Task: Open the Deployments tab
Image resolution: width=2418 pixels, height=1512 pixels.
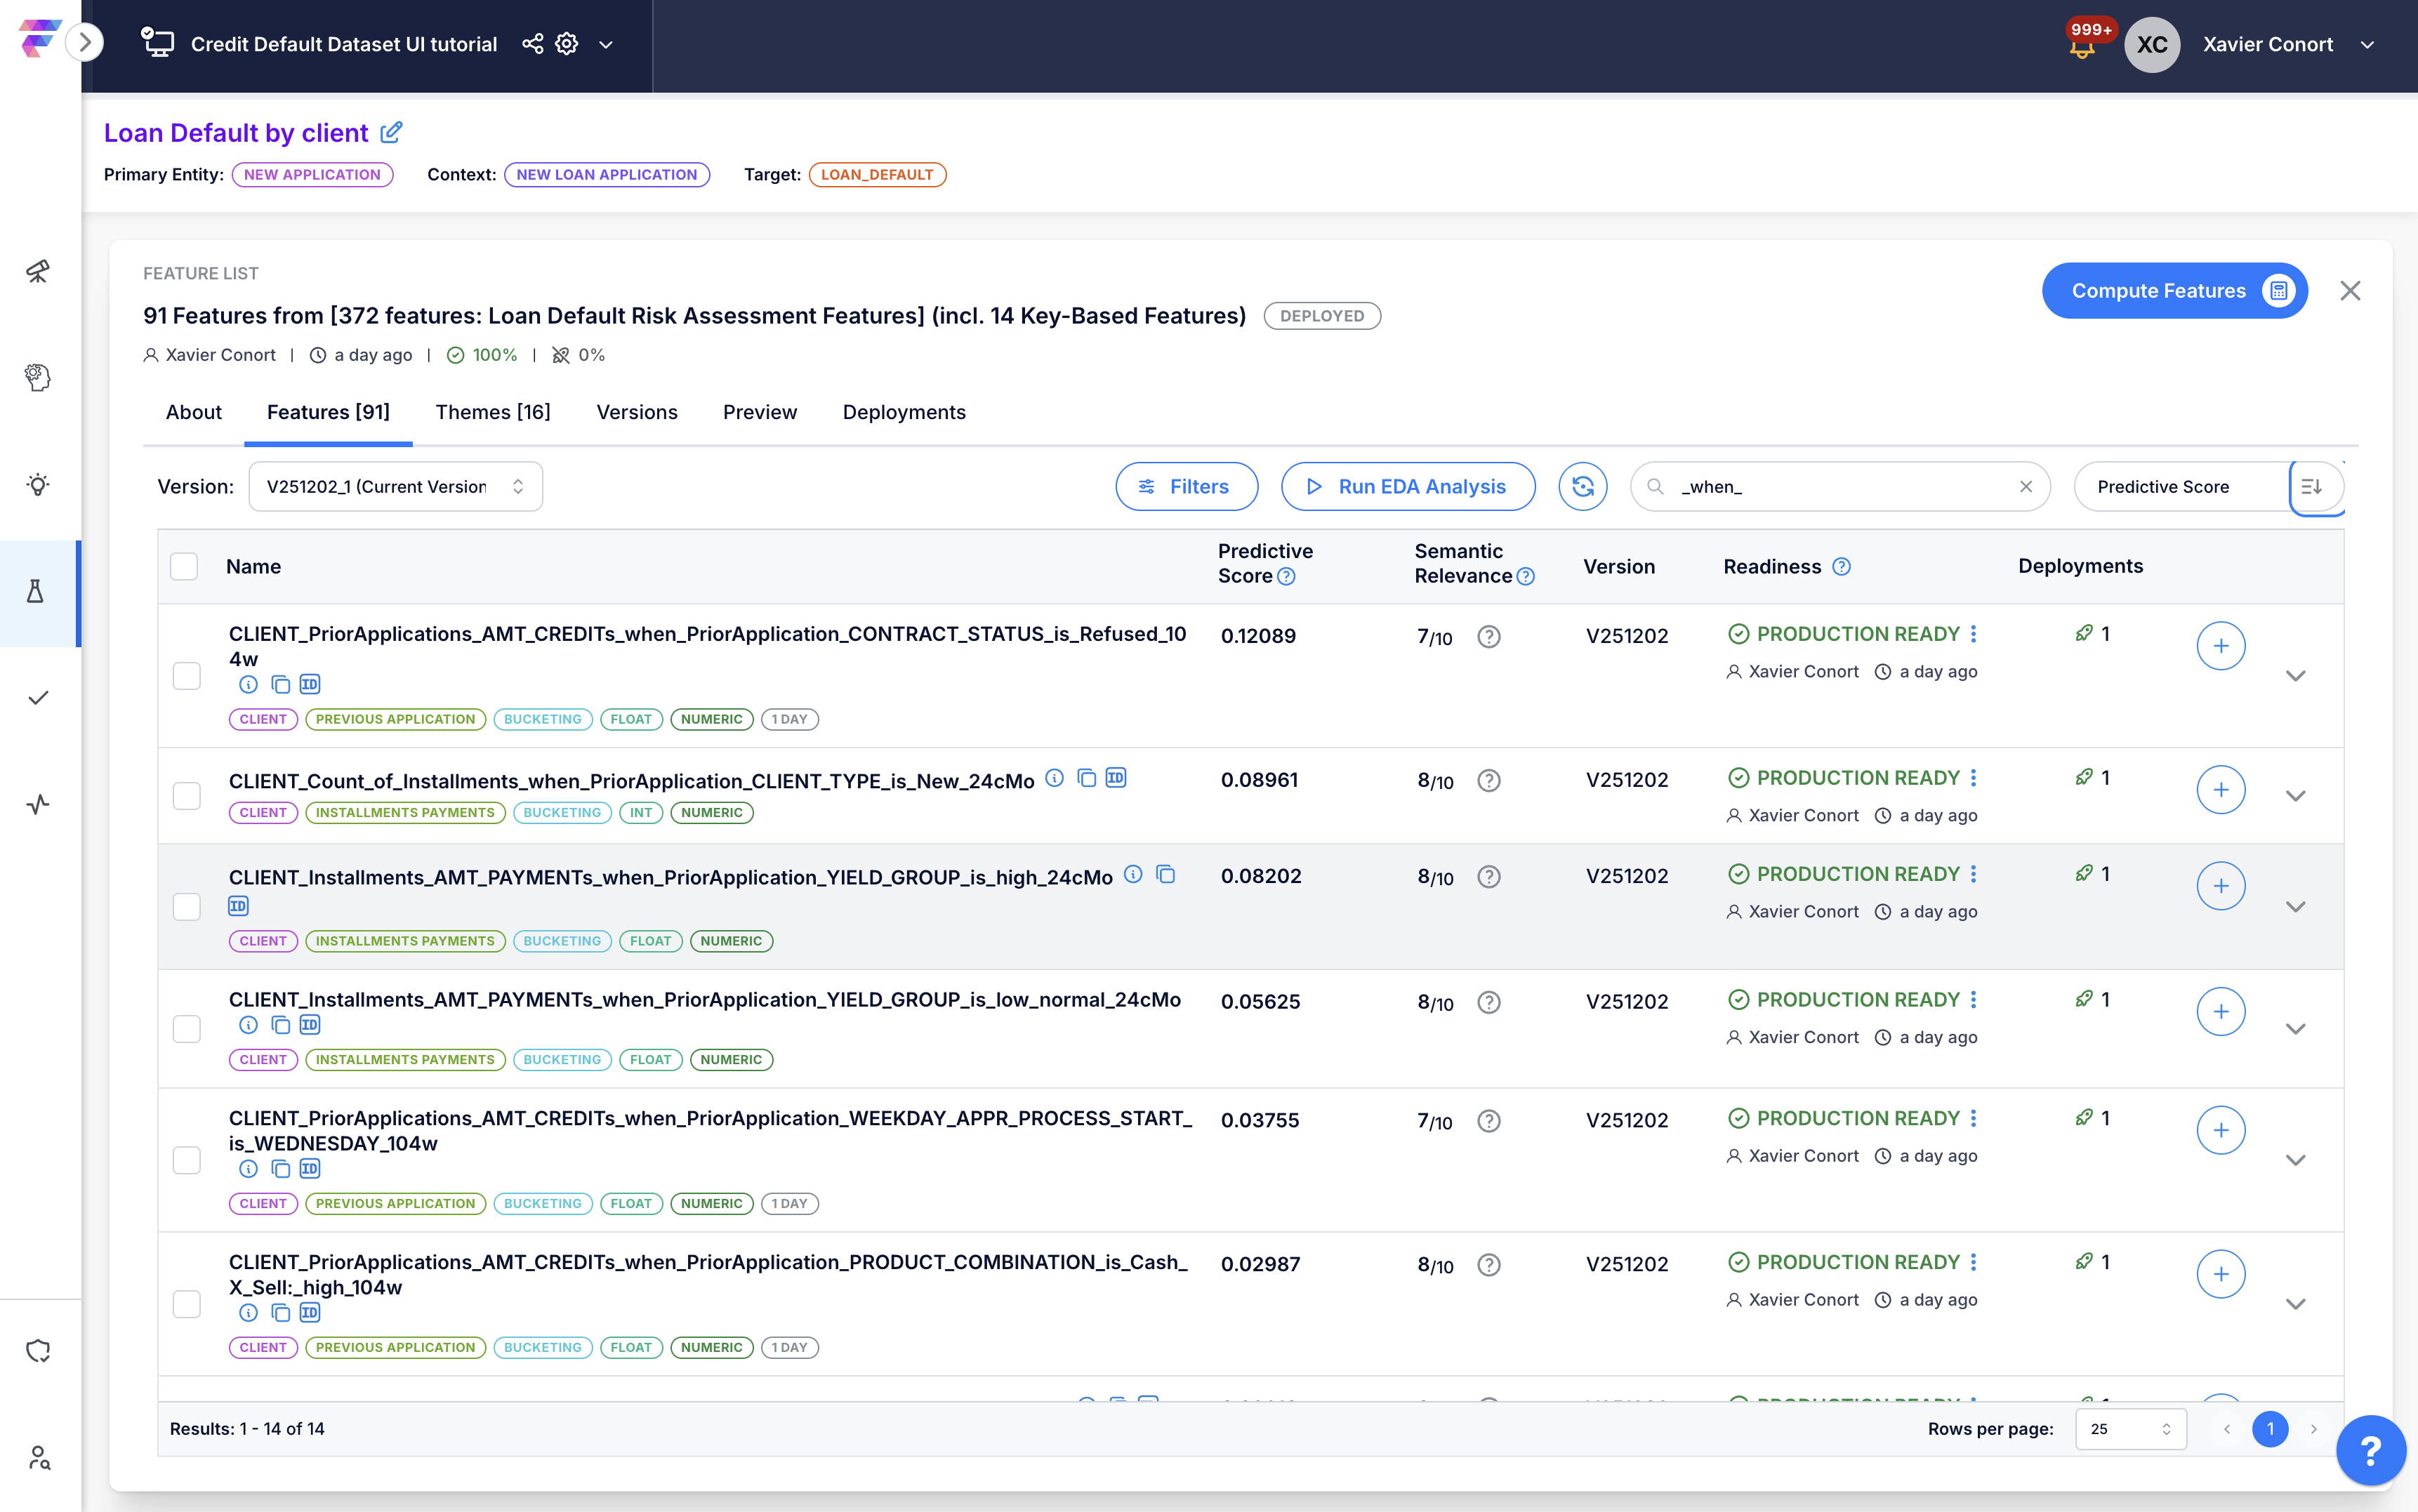Action: coord(903,412)
